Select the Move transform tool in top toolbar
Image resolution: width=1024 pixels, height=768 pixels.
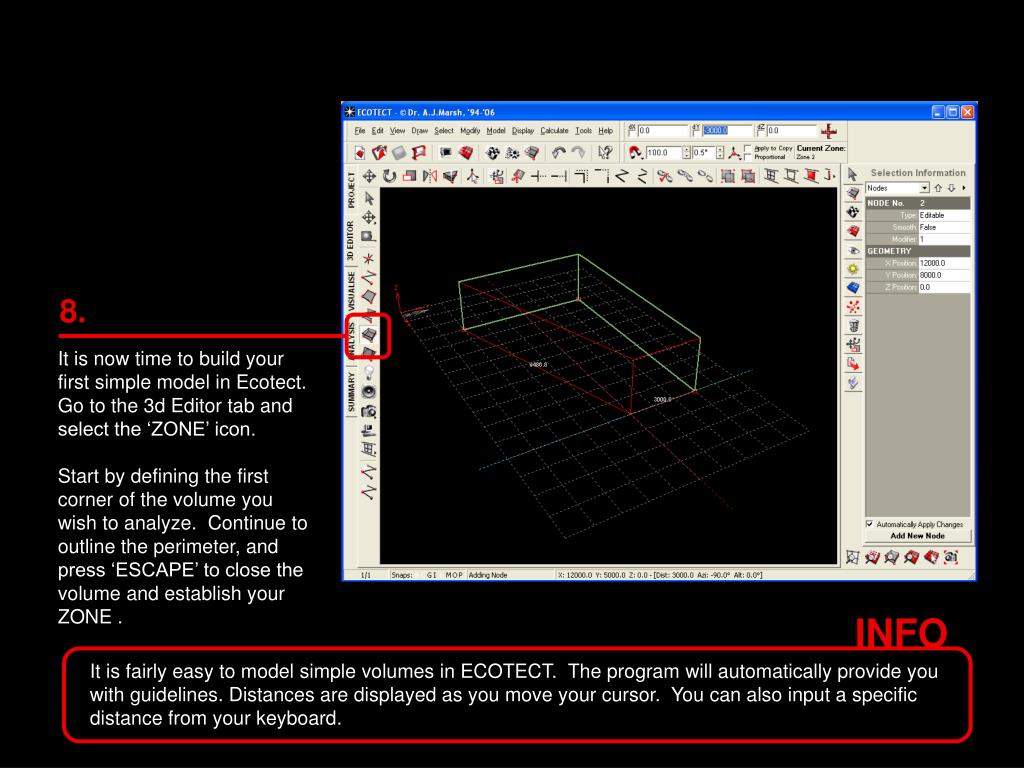tap(369, 176)
